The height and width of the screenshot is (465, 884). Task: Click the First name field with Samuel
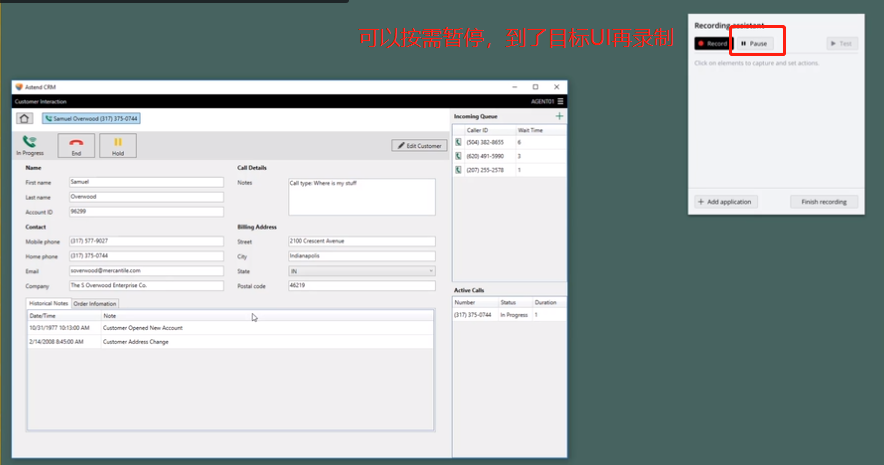pyautogui.click(x=147, y=182)
